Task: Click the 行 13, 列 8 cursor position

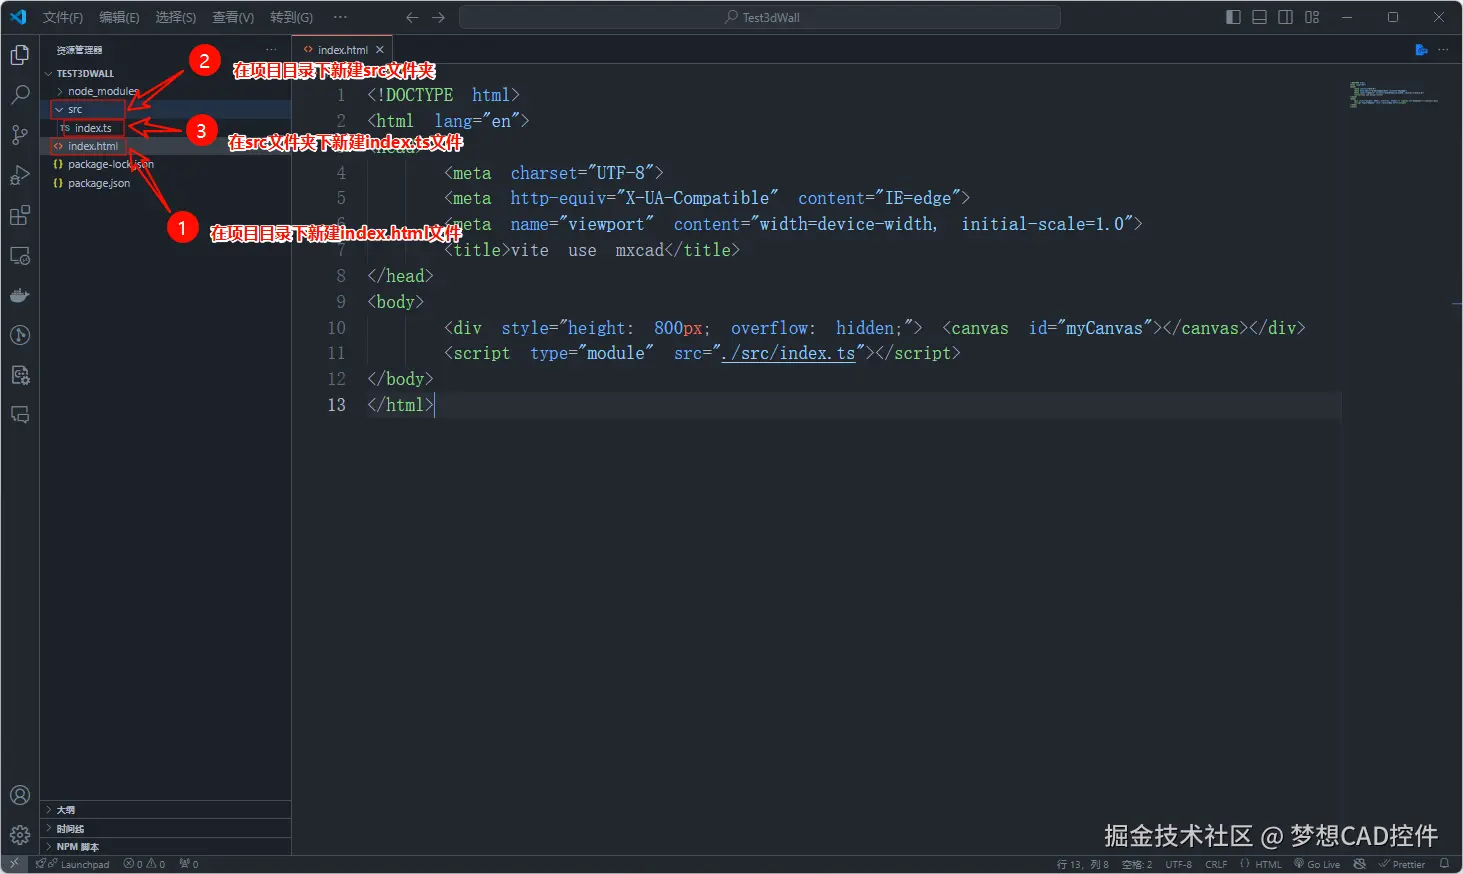Action: (1082, 864)
